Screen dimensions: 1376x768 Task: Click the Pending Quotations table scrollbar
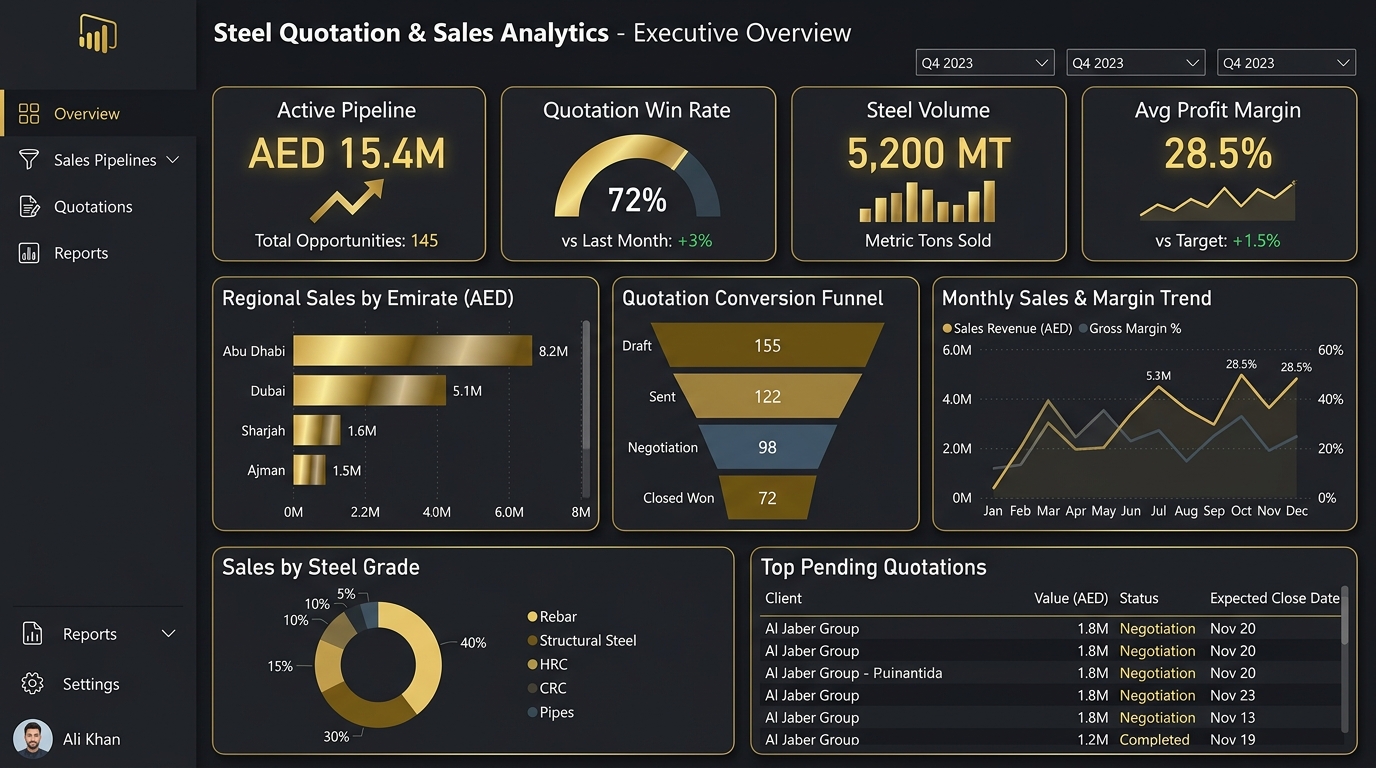(1345, 615)
